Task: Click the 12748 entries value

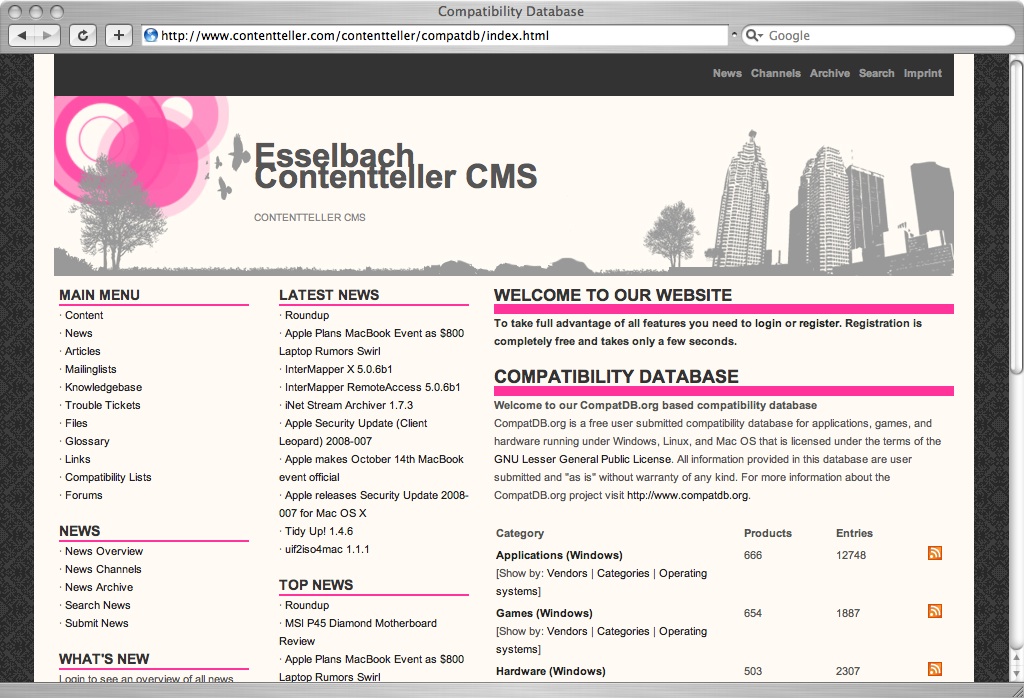Action: [851, 555]
